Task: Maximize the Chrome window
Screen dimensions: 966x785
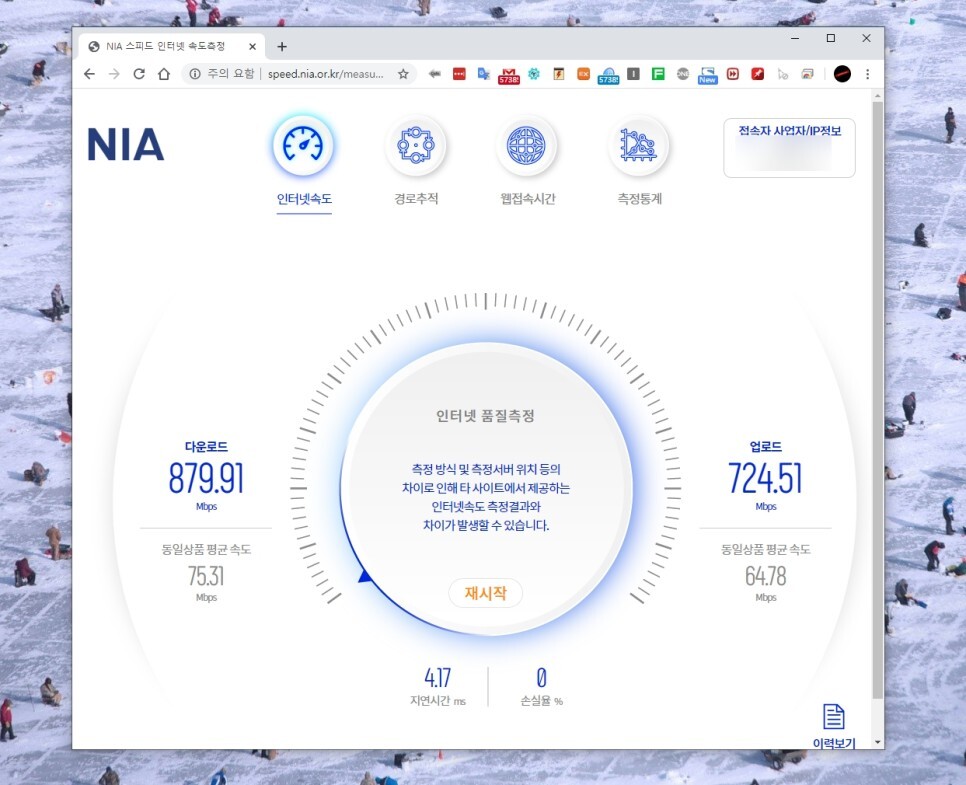Action: 830,38
